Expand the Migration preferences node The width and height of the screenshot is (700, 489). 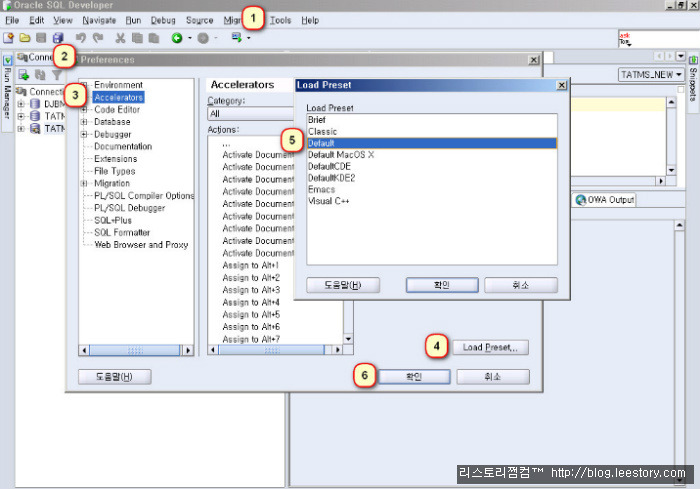(84, 184)
